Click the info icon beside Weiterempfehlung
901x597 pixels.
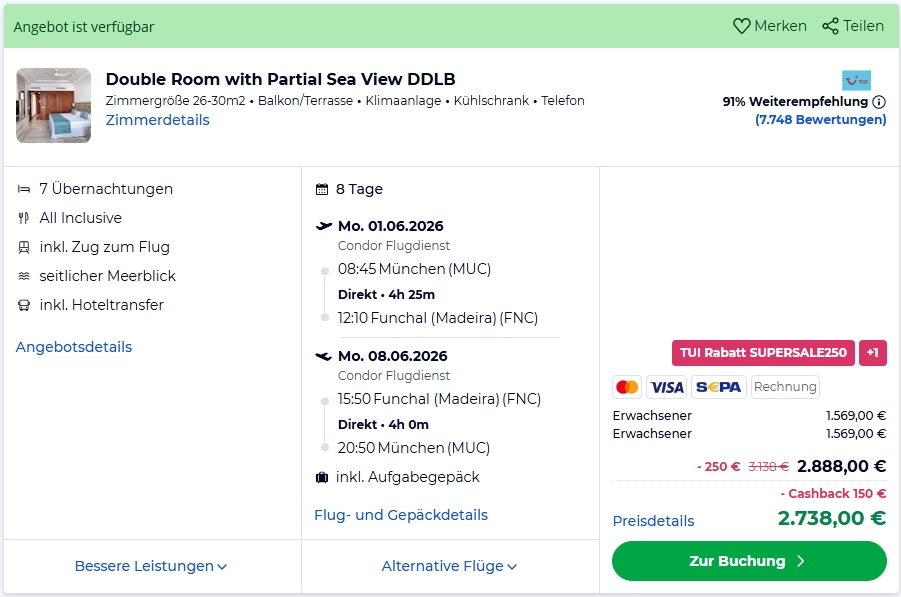[879, 102]
